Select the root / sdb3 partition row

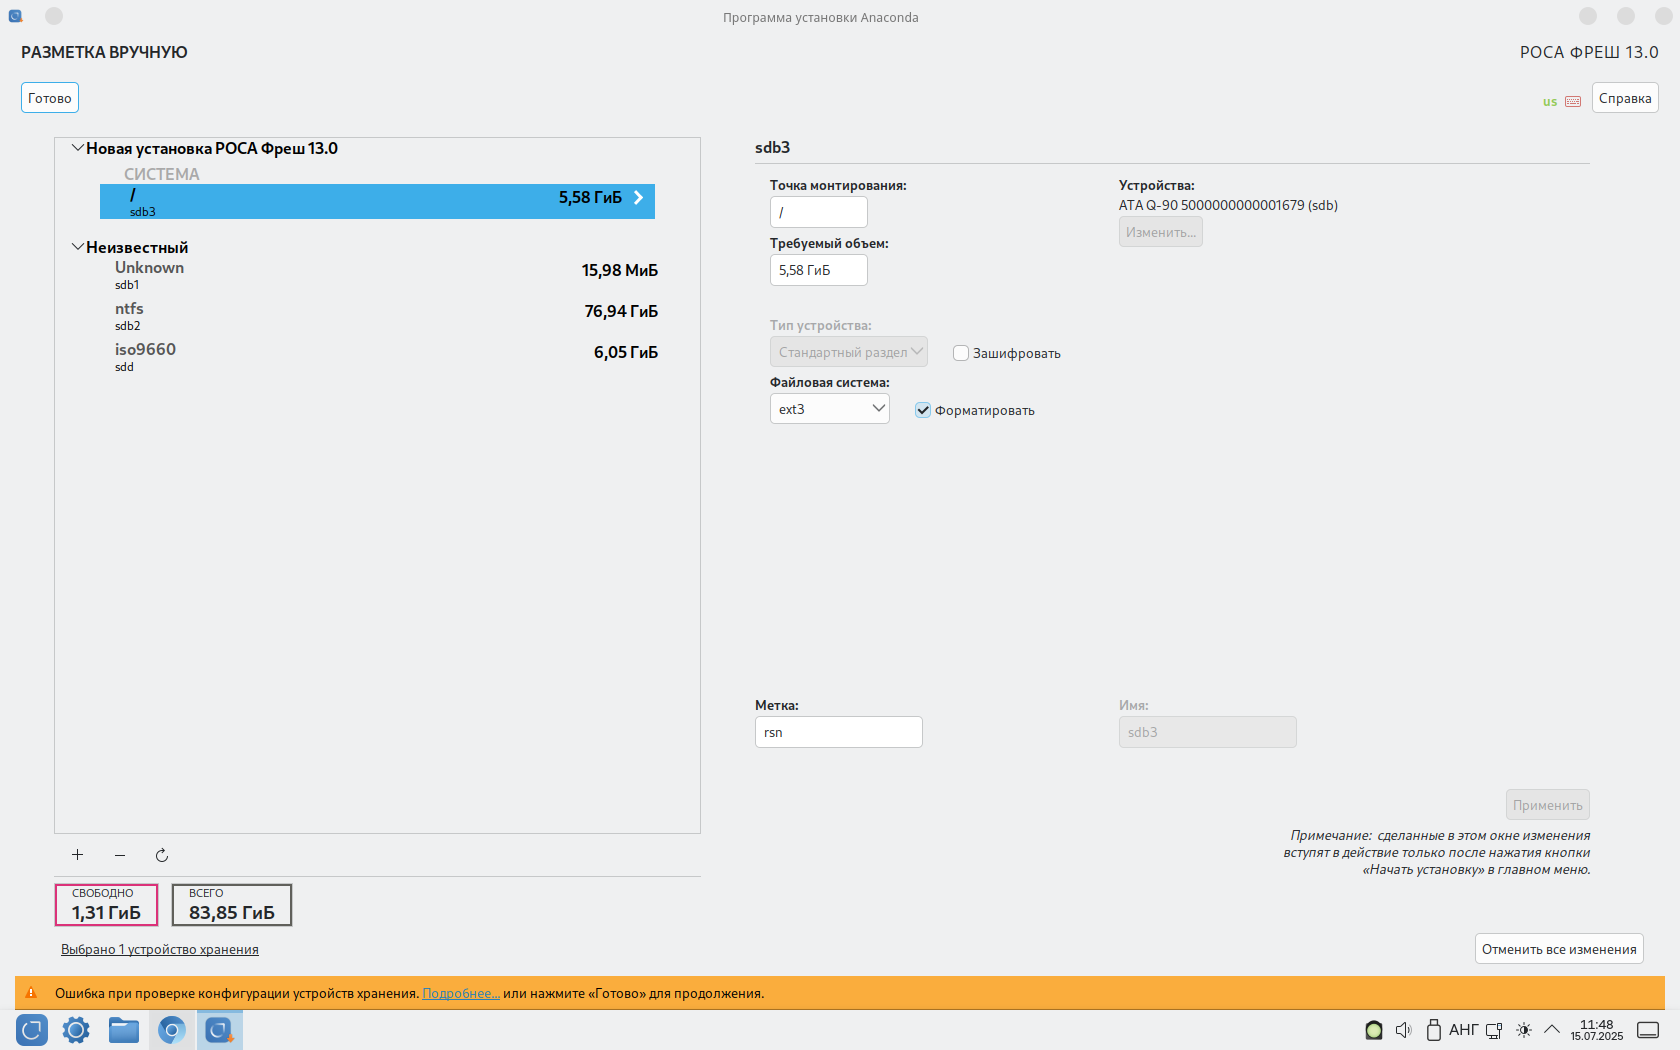[x=377, y=201]
